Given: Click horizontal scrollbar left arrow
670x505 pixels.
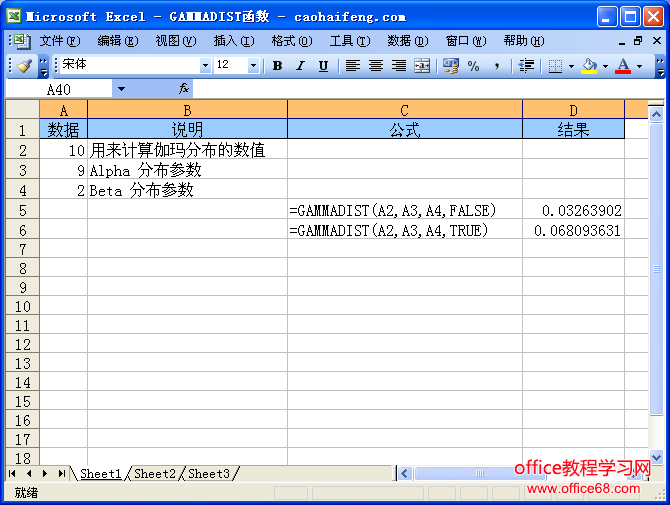Looking at the screenshot, I should coord(405,473).
